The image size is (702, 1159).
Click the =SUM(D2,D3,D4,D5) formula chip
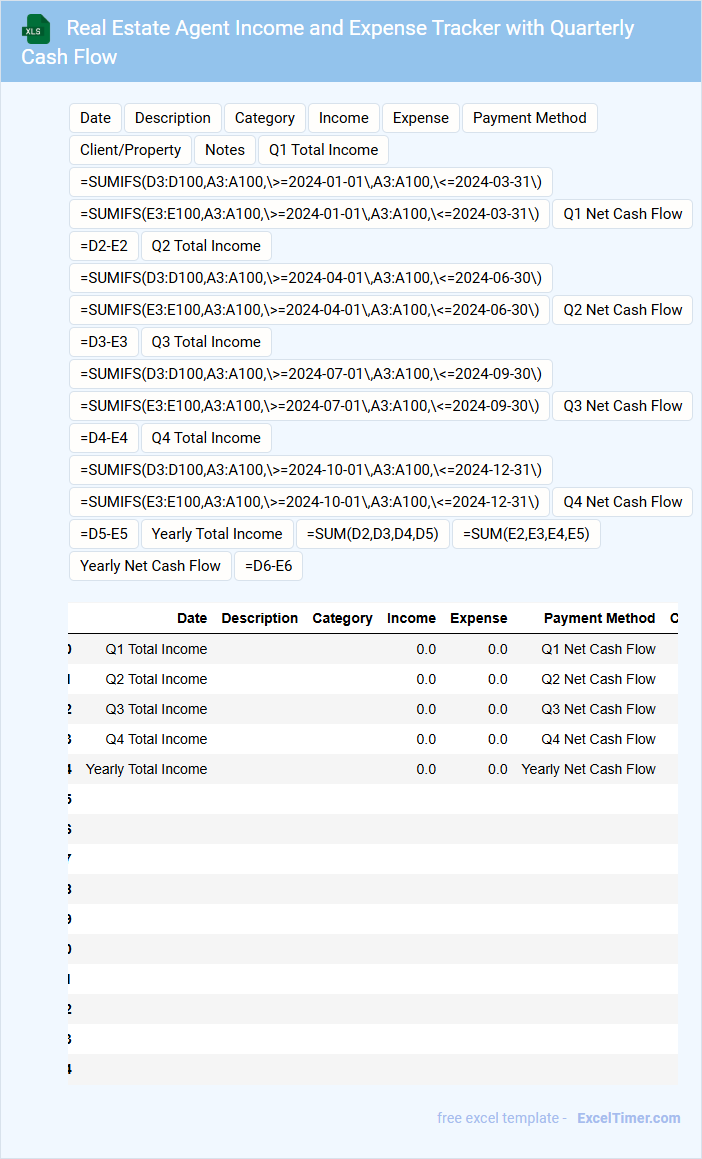372,534
